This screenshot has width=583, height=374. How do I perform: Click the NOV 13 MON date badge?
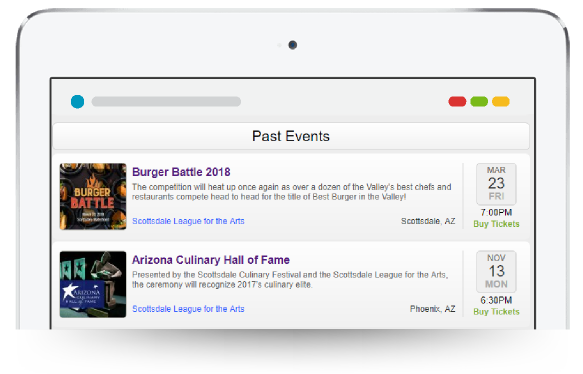pos(496,271)
